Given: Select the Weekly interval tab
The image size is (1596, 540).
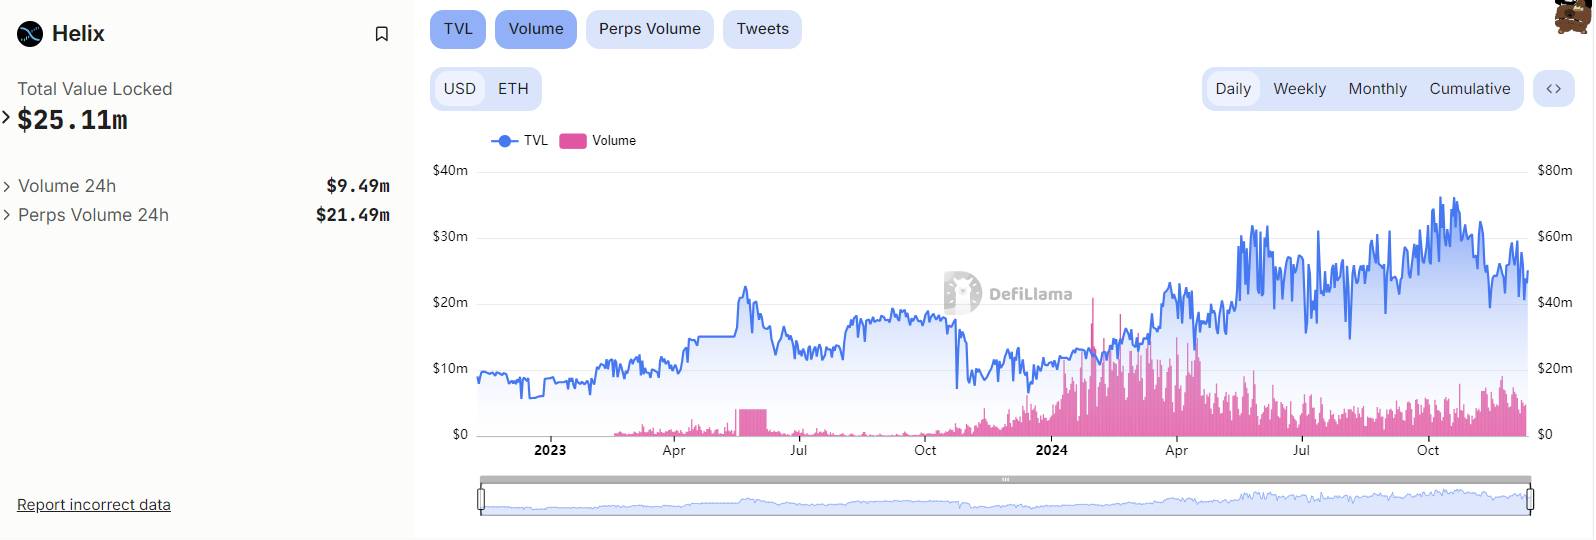Looking at the screenshot, I should pyautogui.click(x=1299, y=89).
